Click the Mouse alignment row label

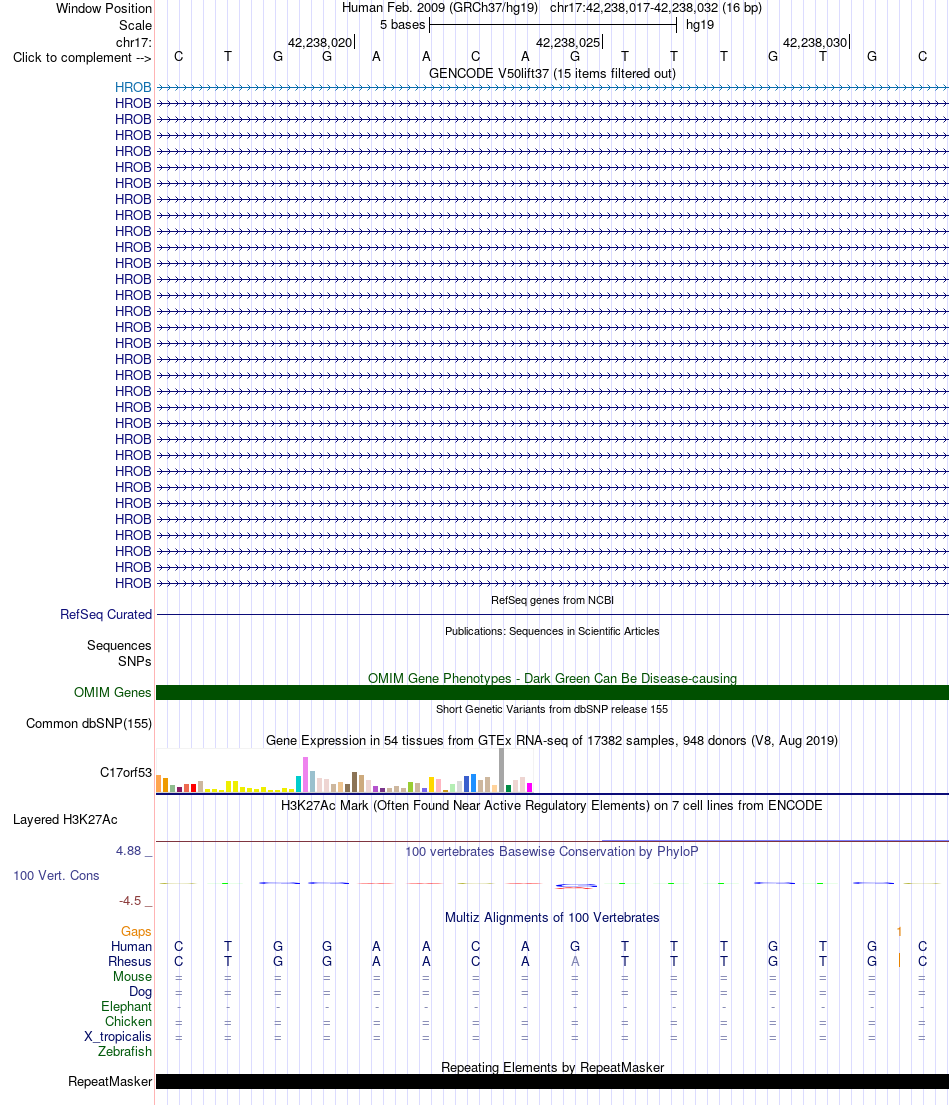click(132, 977)
